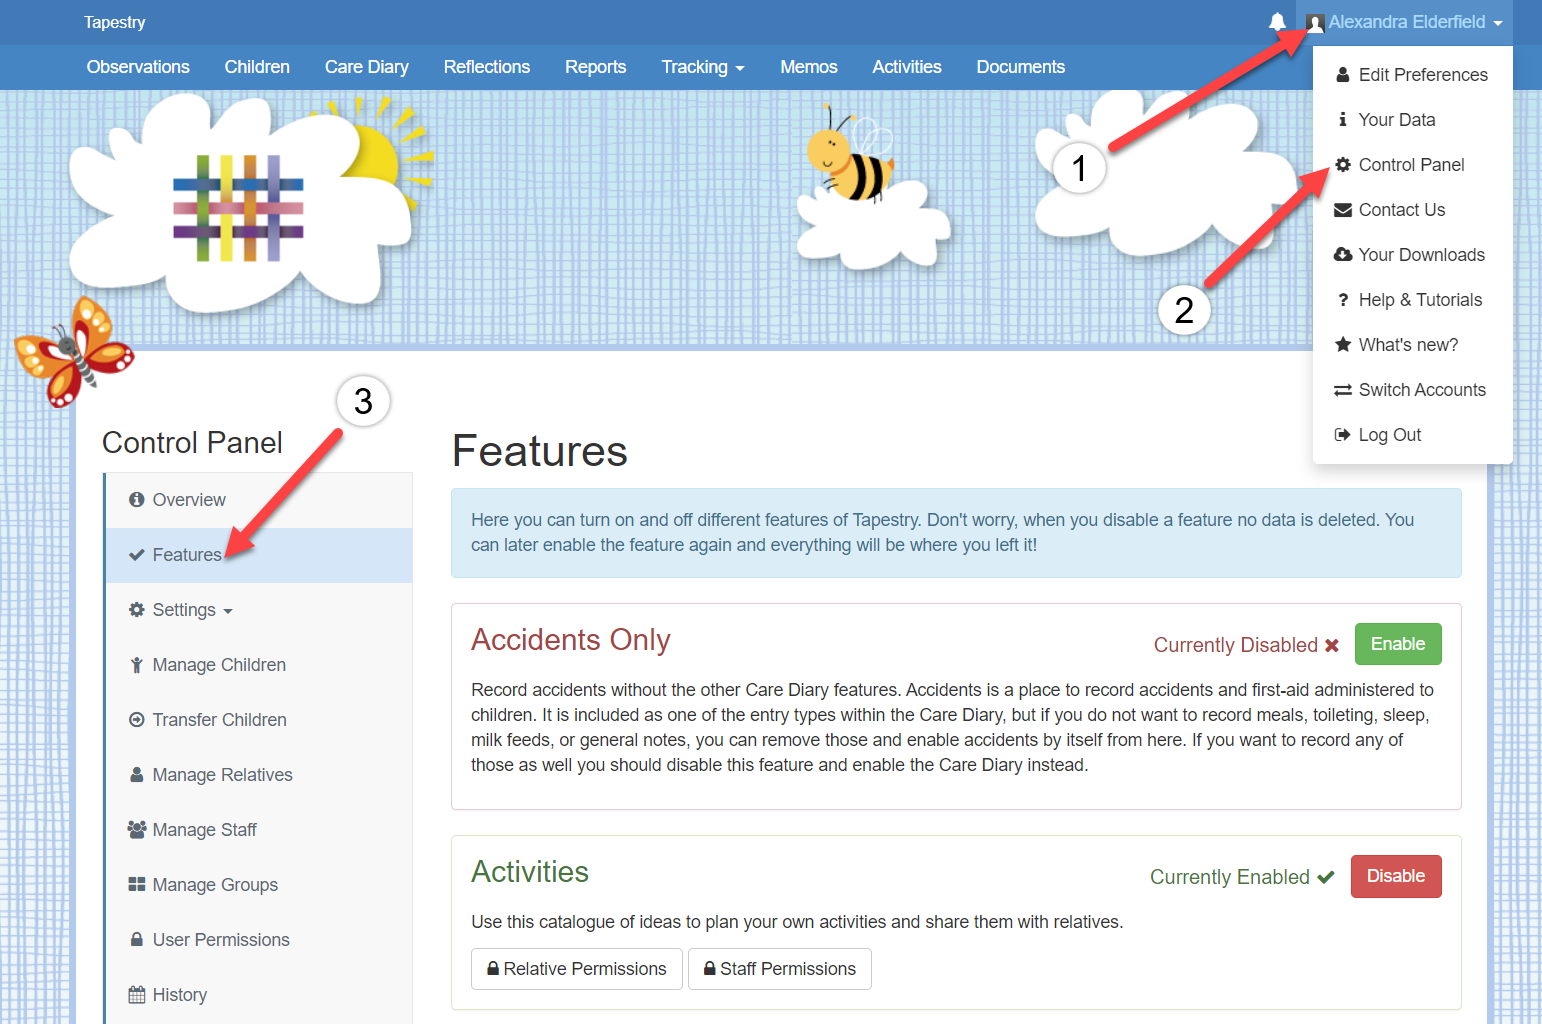Viewport: 1542px width, 1024px height.
Task: Select Features in the Control Panel sidebar
Action: click(x=259, y=555)
